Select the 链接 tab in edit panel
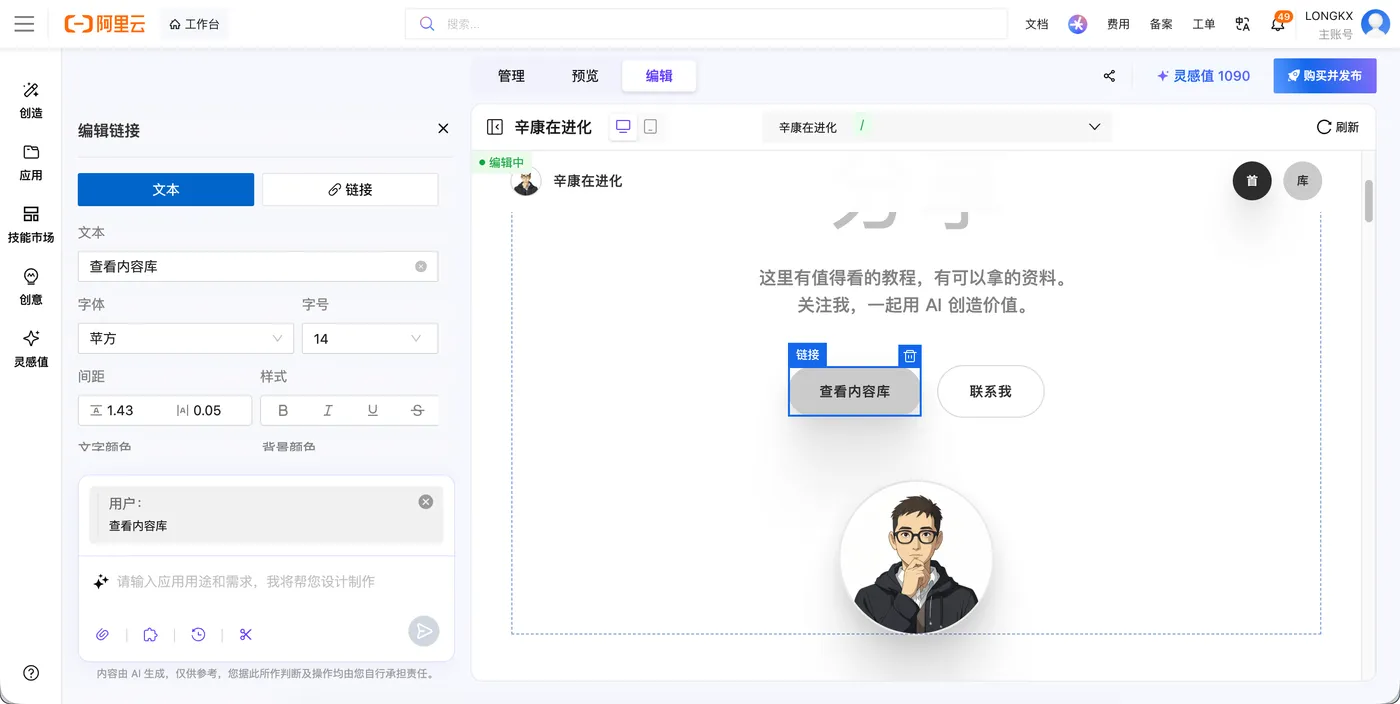This screenshot has height=704, width=1400. coord(350,189)
